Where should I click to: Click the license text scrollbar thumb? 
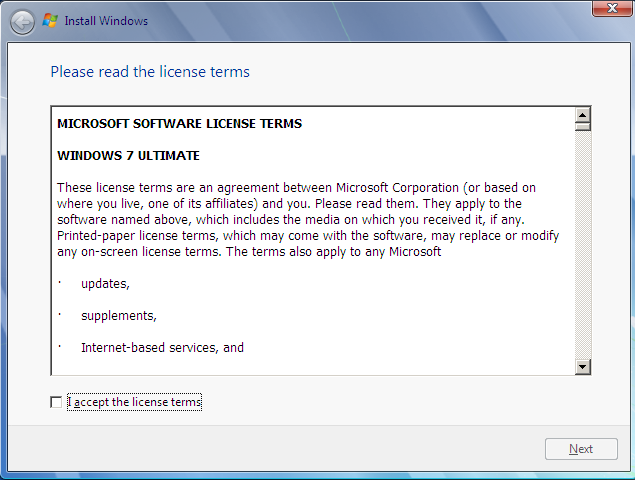pyautogui.click(x=583, y=126)
